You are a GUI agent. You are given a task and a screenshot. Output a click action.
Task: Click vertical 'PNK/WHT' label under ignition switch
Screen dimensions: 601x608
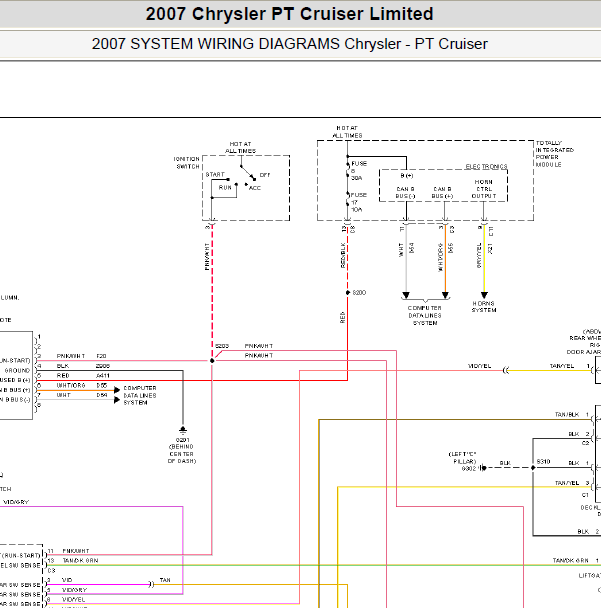coord(207,256)
